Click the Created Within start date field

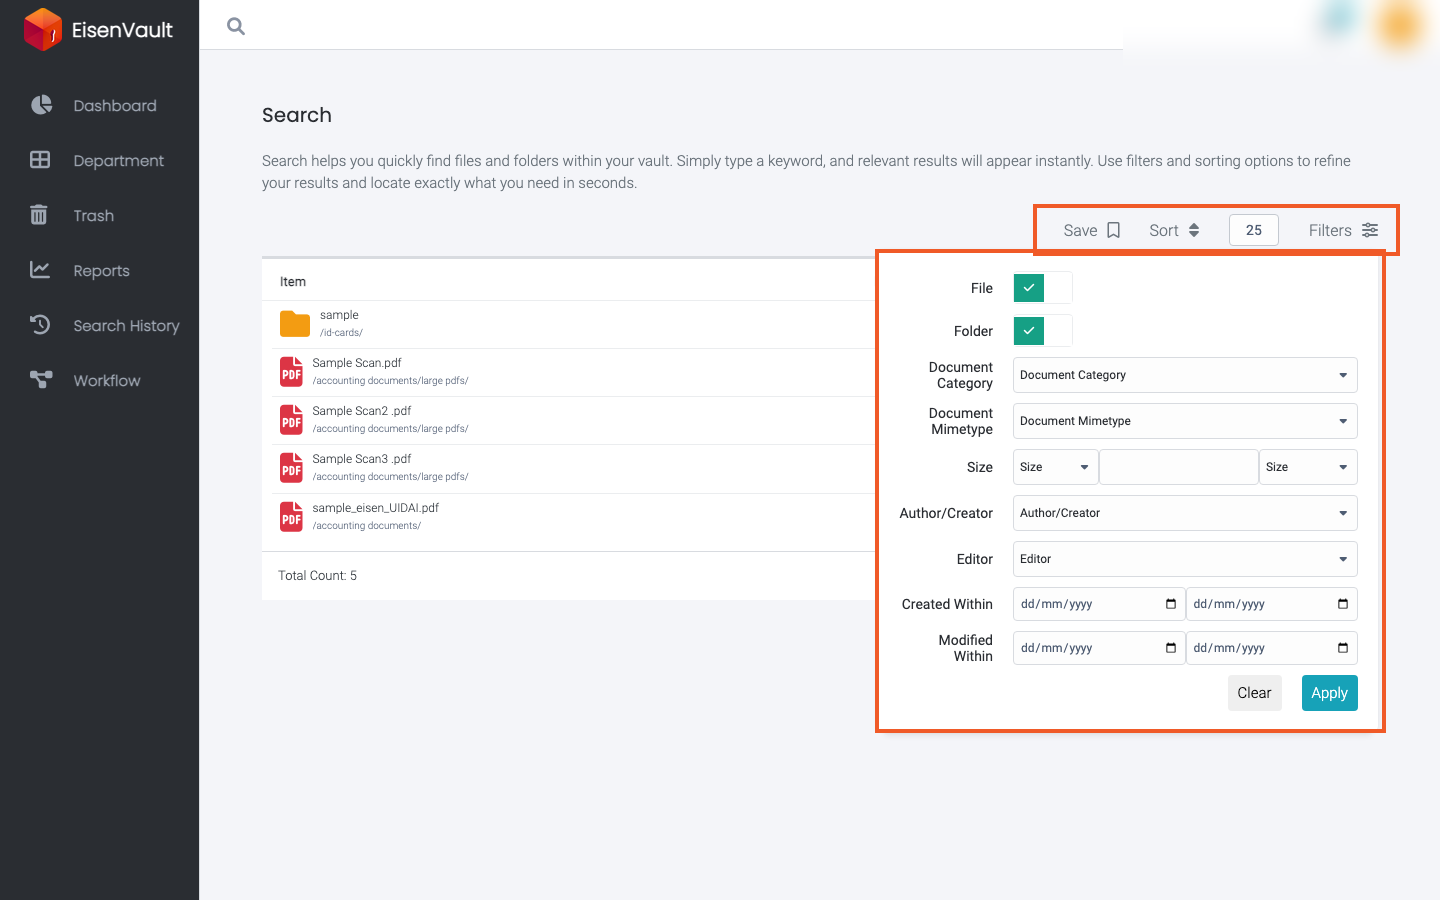(x=1099, y=604)
